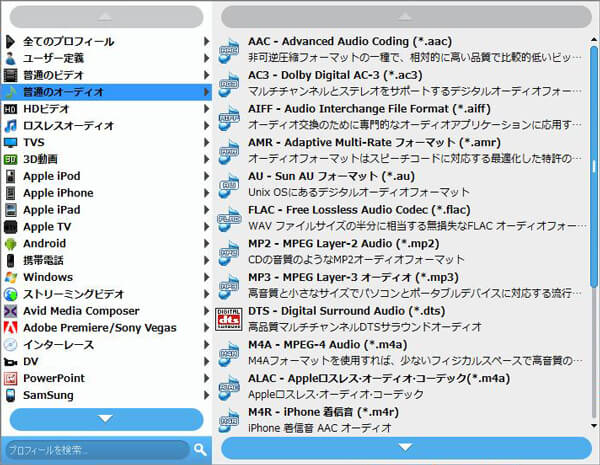Screen dimensions: 600x465
Task: Click the lossless audio music note icon
Action: click(x=10, y=126)
